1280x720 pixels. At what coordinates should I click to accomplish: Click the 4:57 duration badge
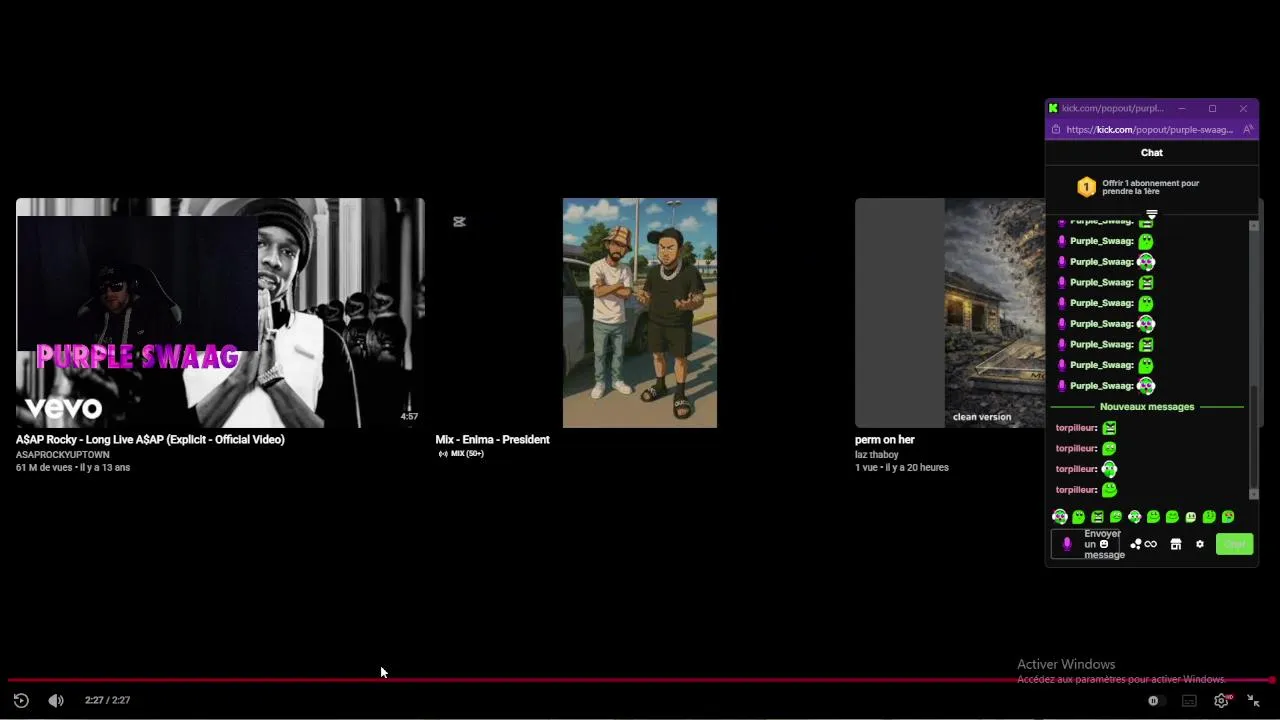[409, 416]
